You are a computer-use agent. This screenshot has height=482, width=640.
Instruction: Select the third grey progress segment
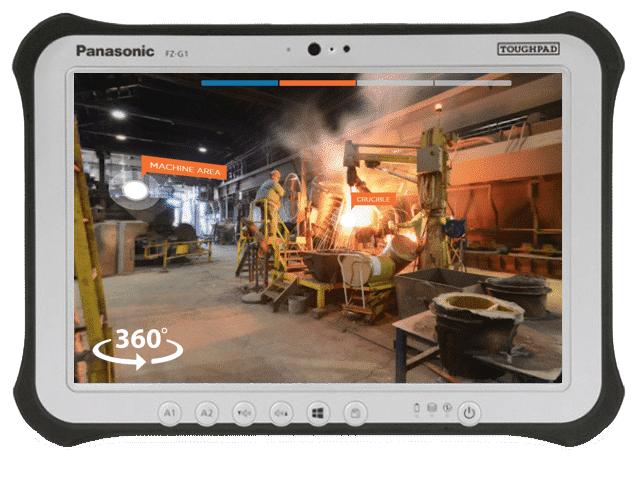pyautogui.click(x=395, y=83)
